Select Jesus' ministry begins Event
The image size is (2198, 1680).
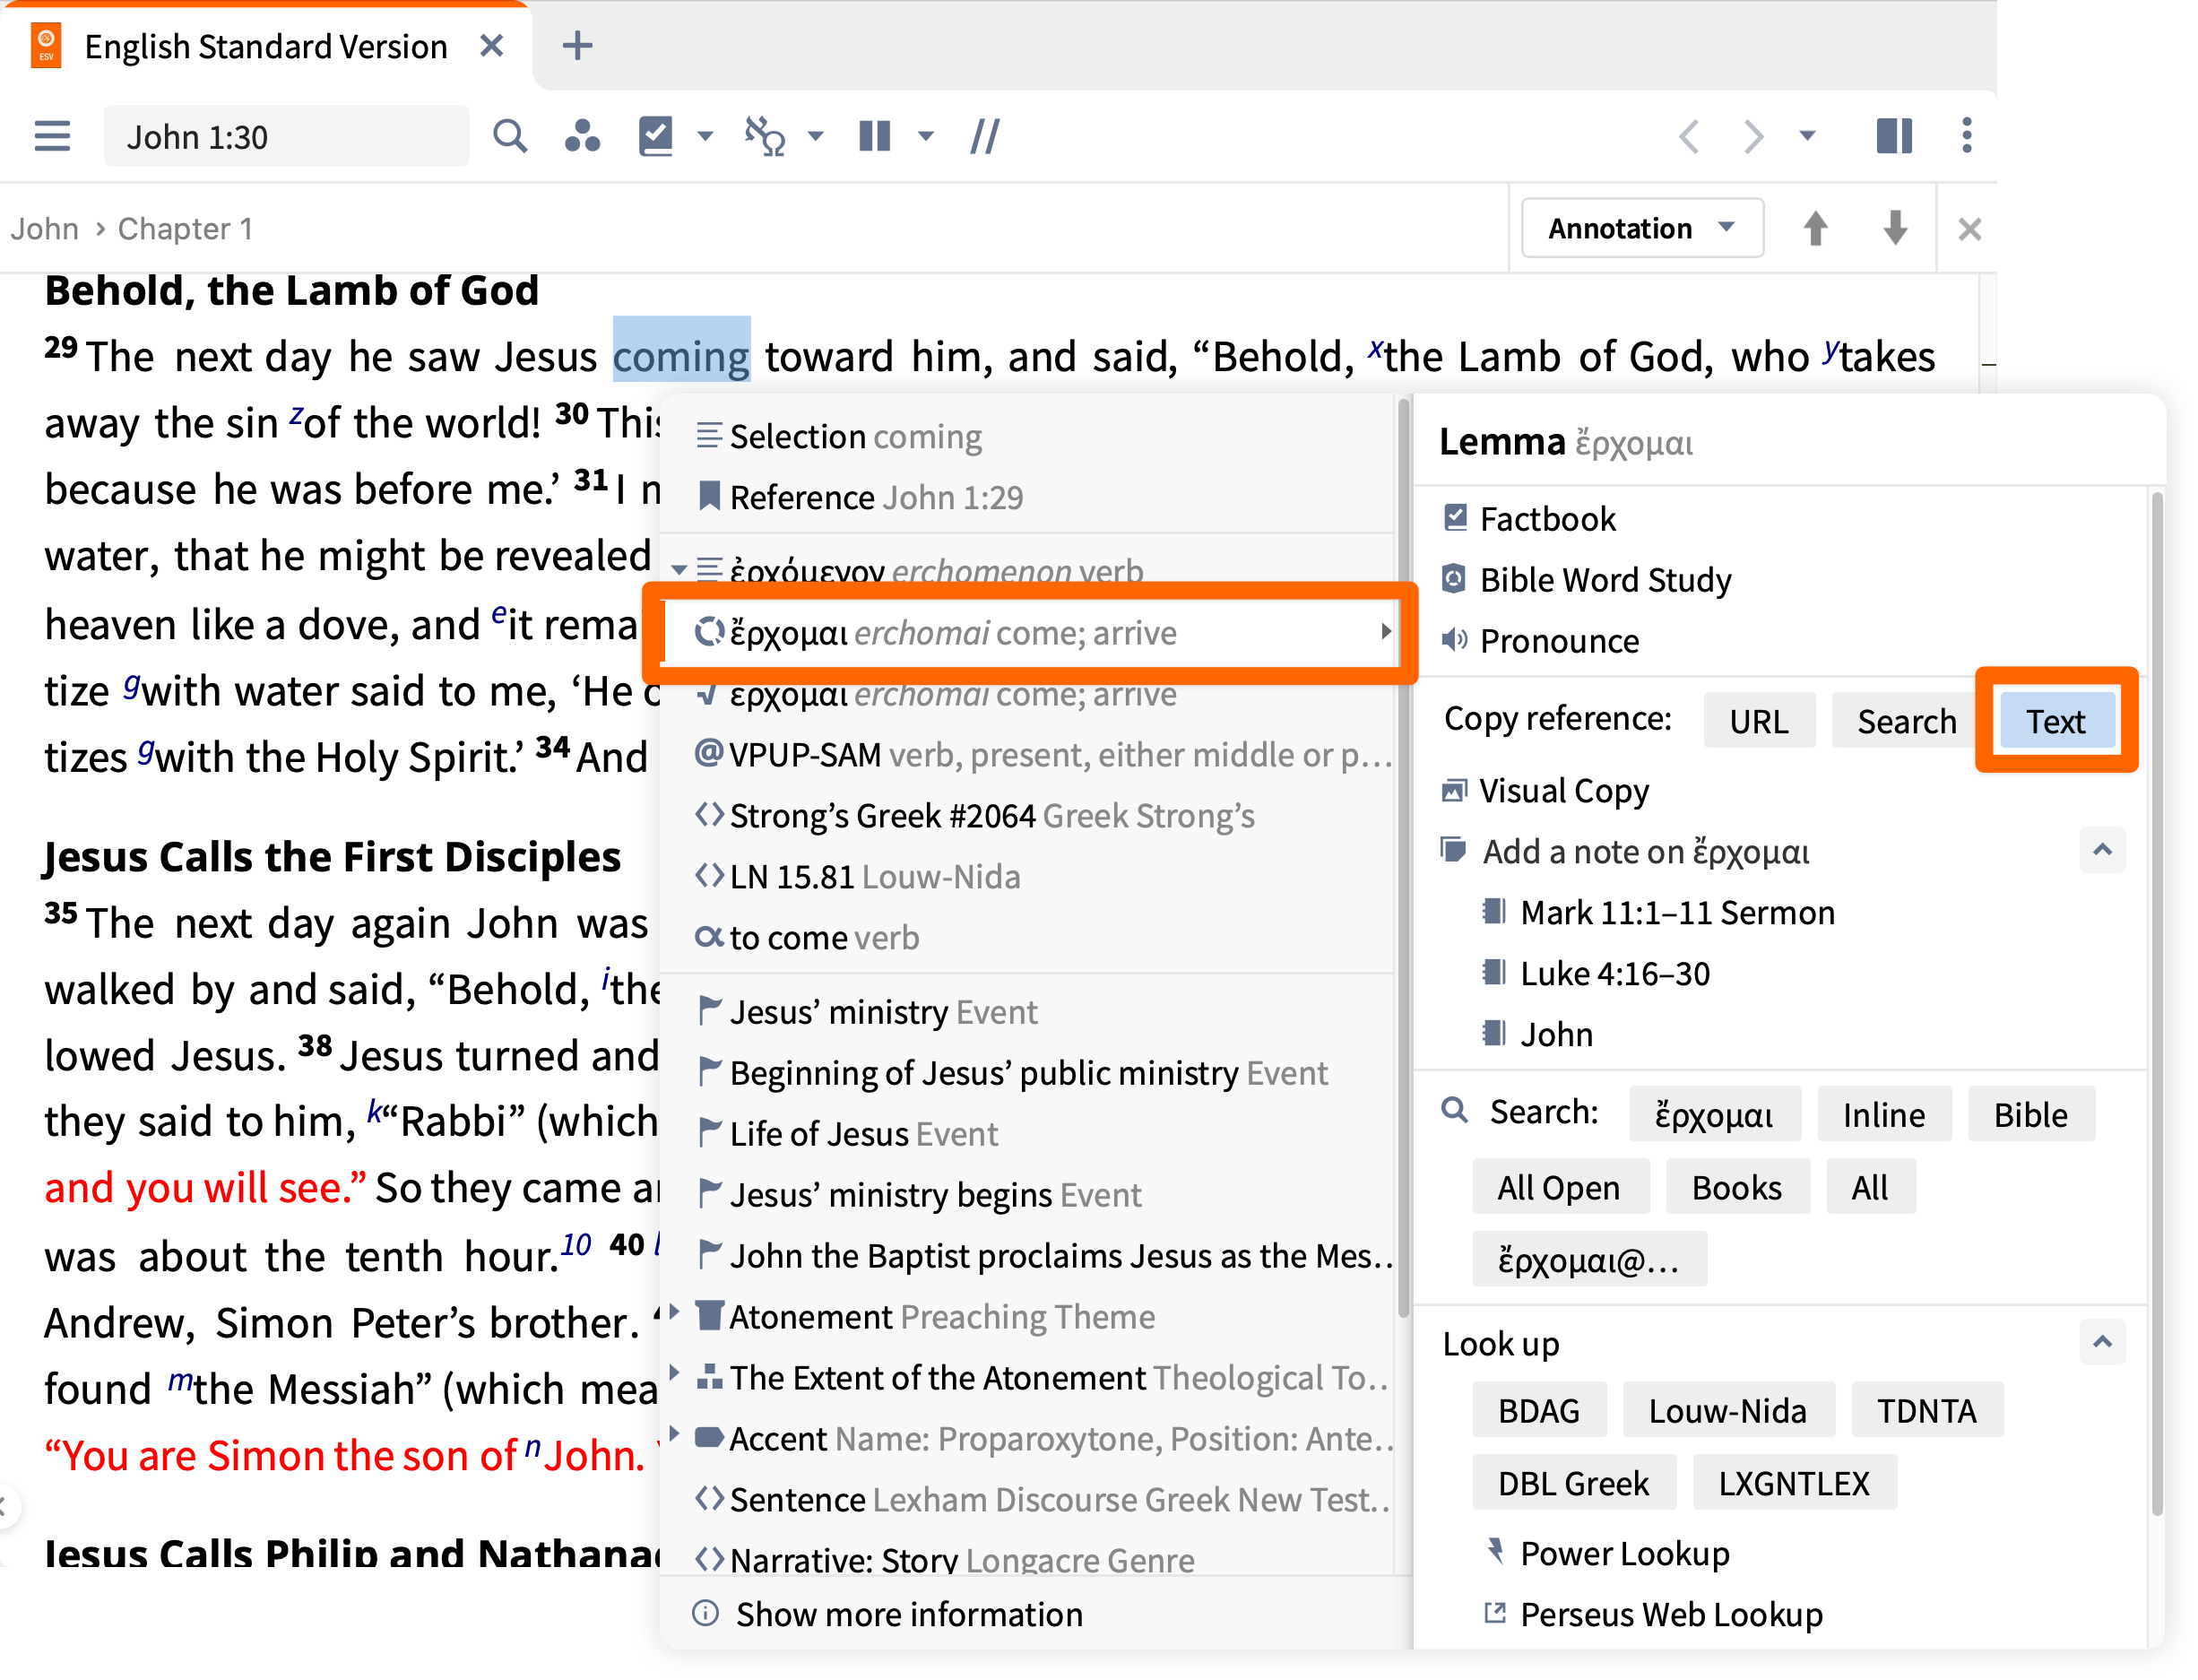(1028, 1195)
